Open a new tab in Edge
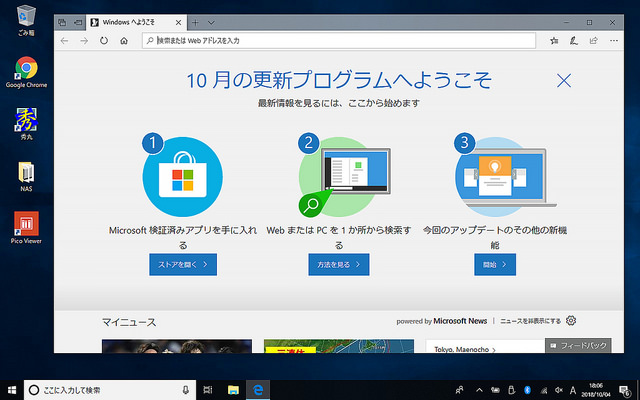 pyautogui.click(x=195, y=22)
